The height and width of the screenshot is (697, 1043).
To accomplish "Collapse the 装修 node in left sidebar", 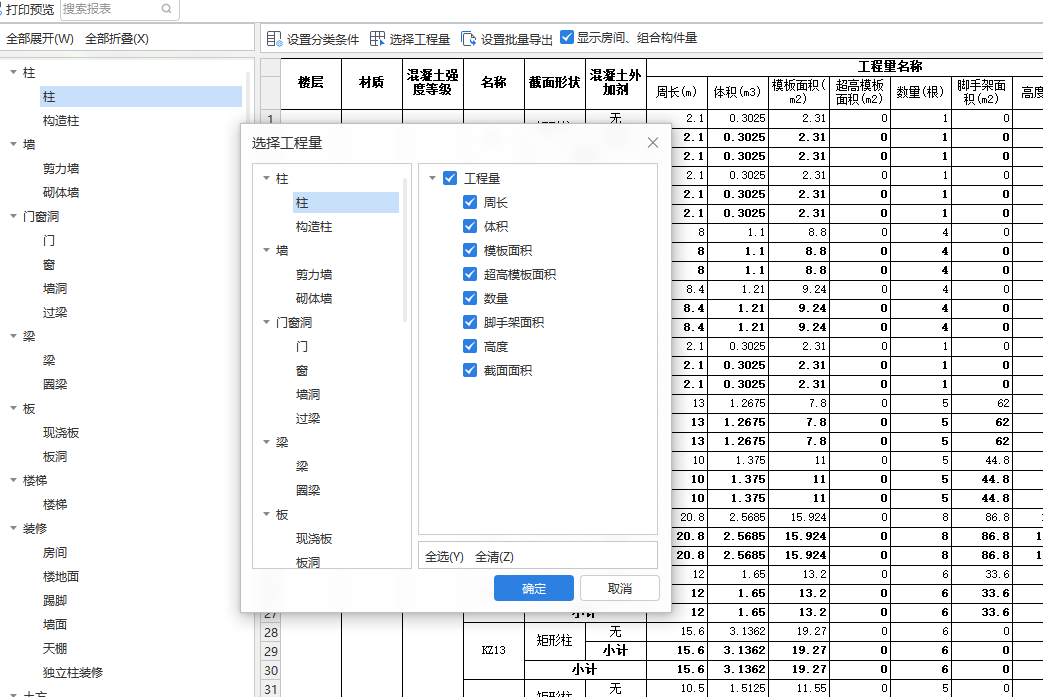I will [x=13, y=528].
